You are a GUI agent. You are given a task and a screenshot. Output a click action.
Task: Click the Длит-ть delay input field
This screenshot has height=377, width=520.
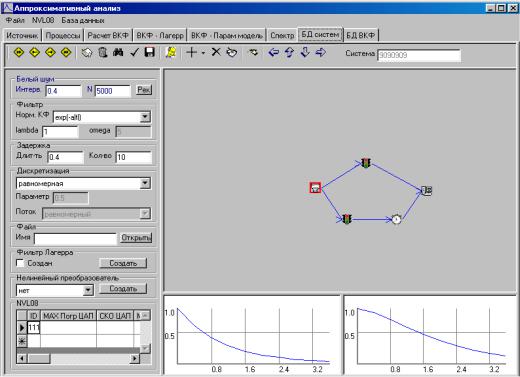click(66, 157)
